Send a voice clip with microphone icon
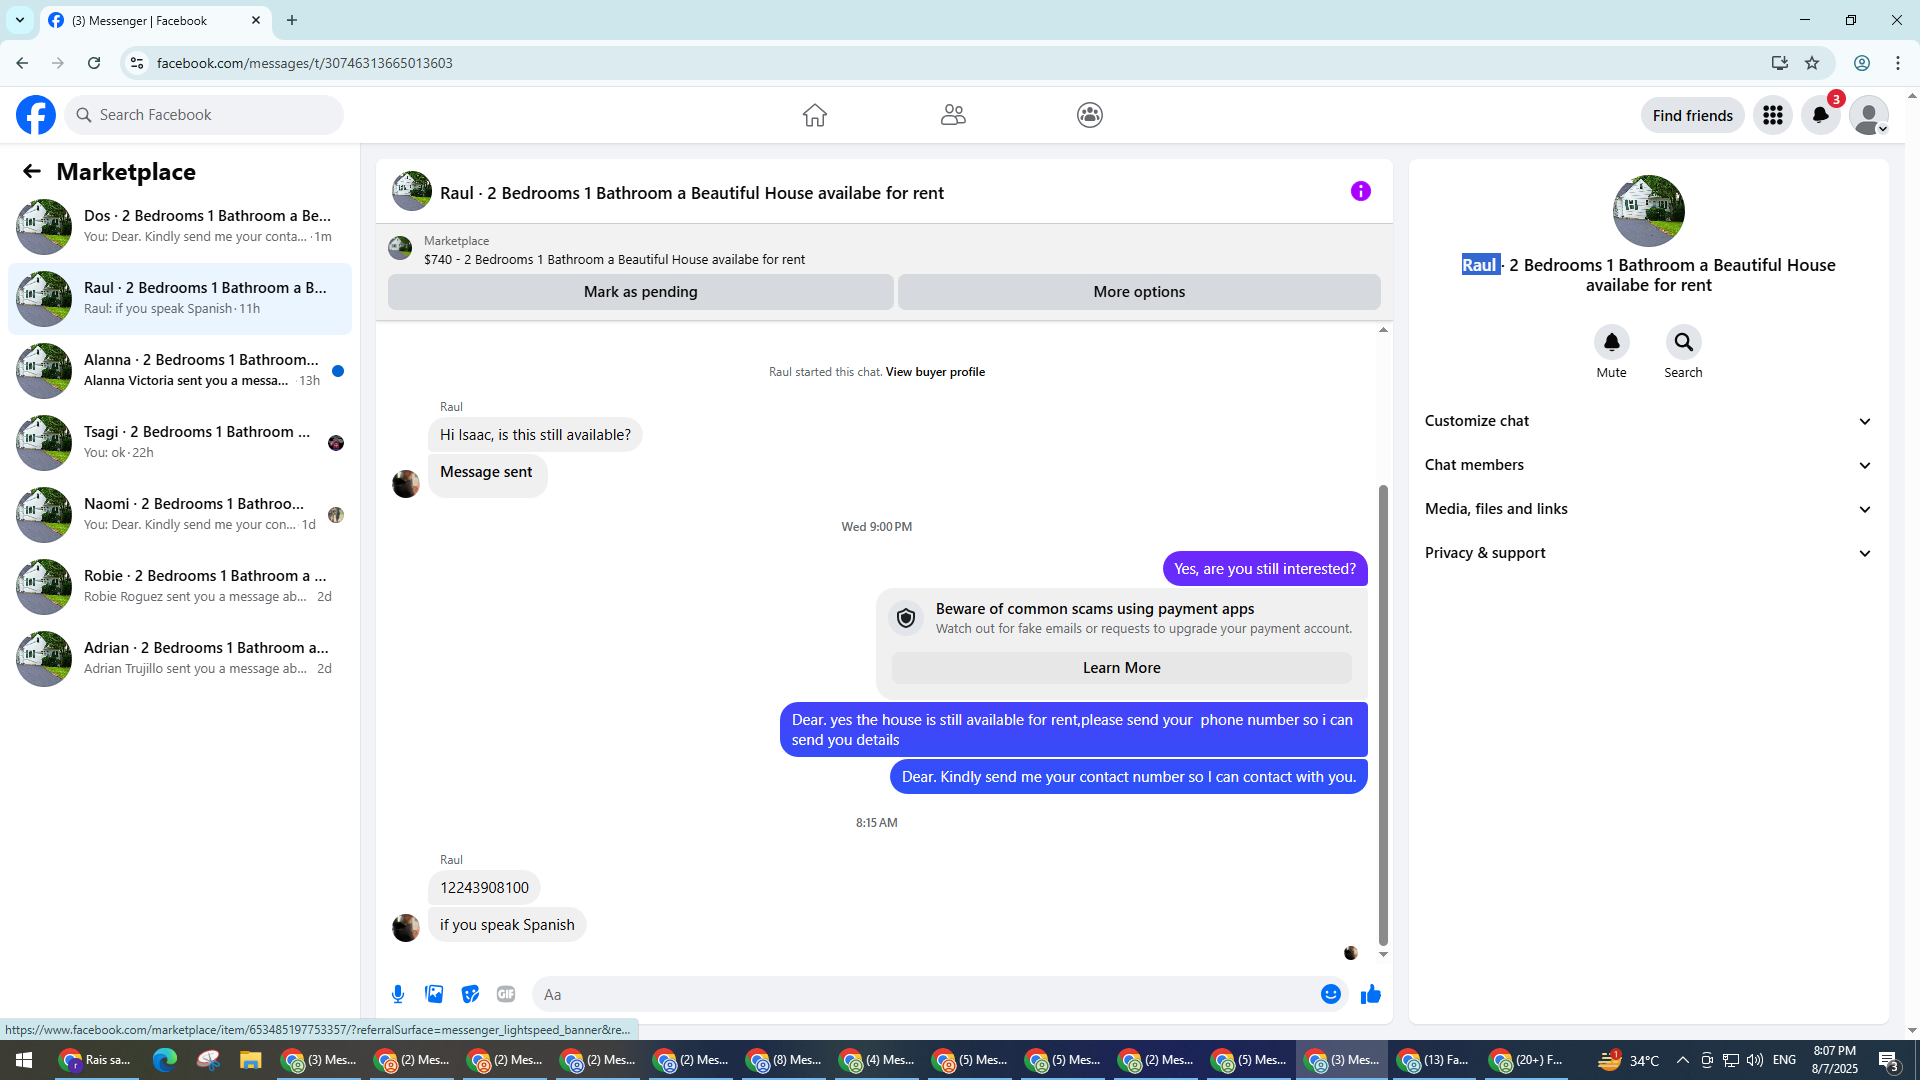Image resolution: width=1920 pixels, height=1080 pixels. click(398, 994)
